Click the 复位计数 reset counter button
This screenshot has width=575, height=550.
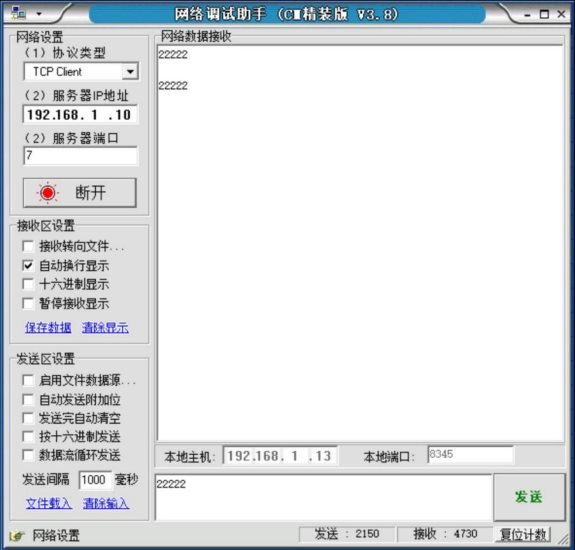[x=524, y=534]
